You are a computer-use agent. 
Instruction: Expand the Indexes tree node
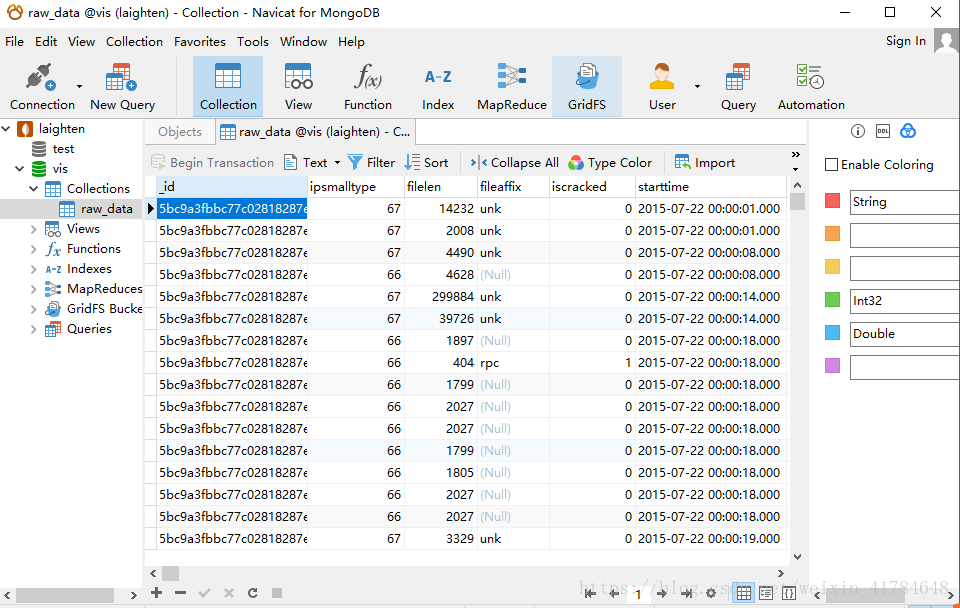(x=34, y=269)
